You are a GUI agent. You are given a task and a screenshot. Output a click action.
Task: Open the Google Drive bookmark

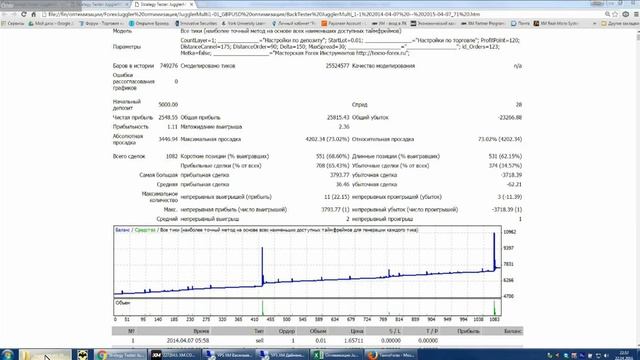(x=50, y=24)
